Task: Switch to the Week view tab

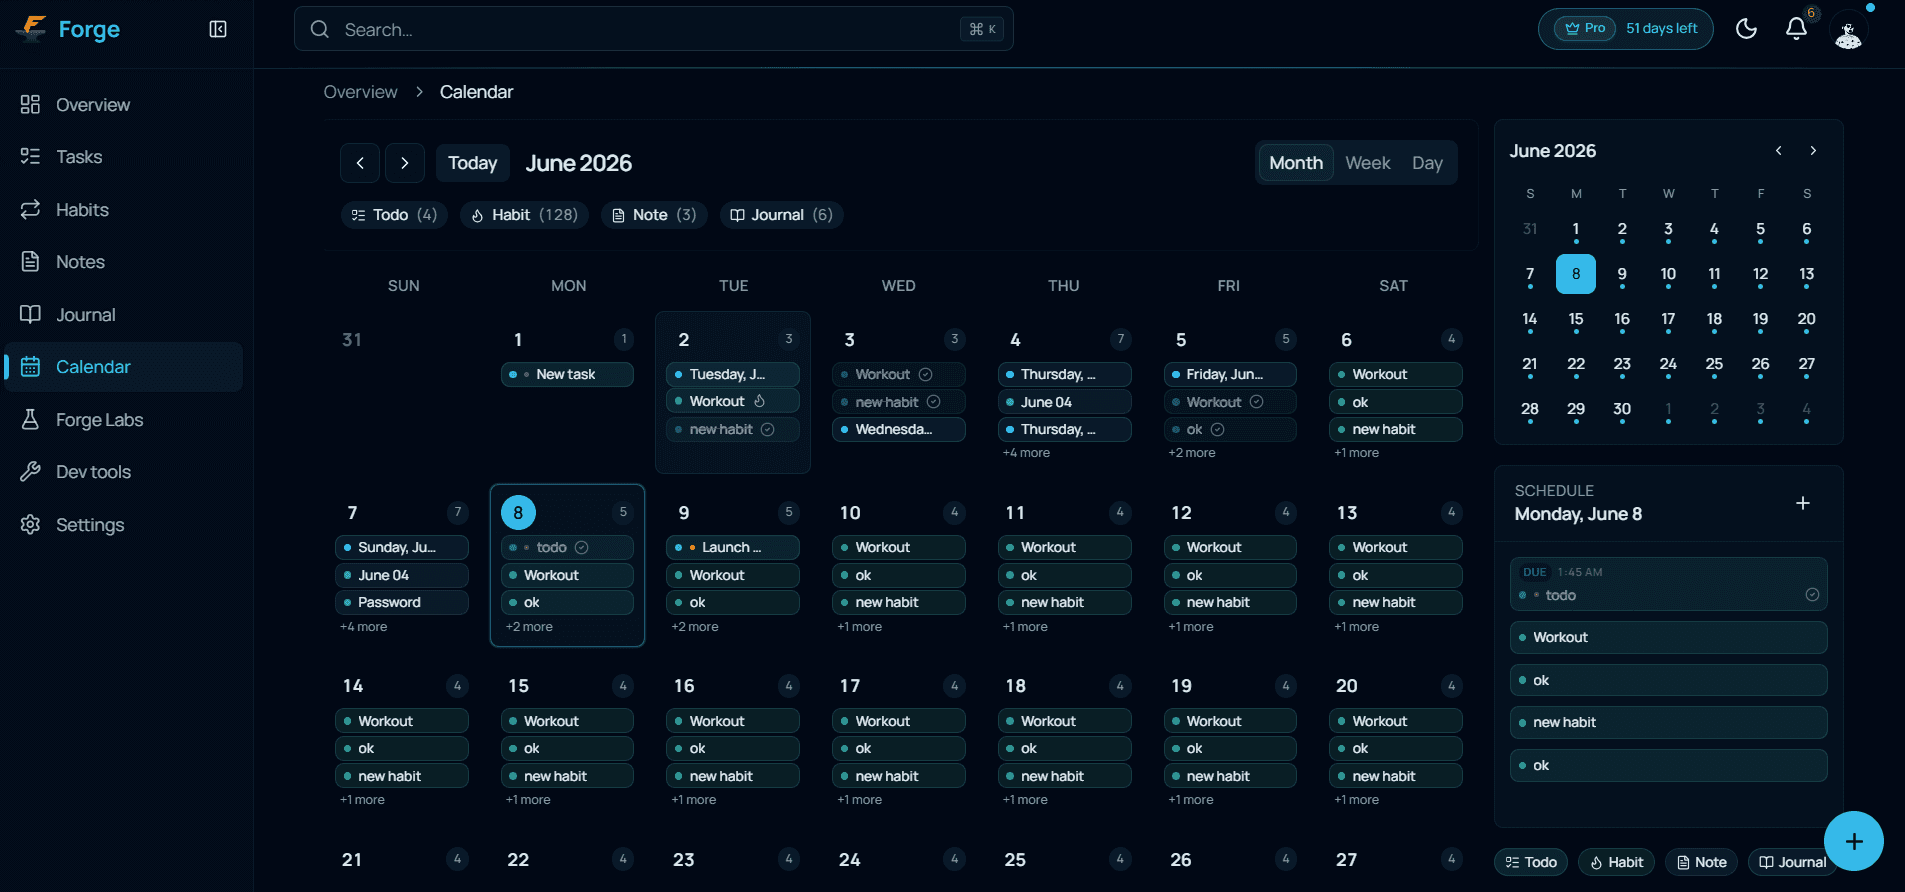Action: click(1367, 163)
